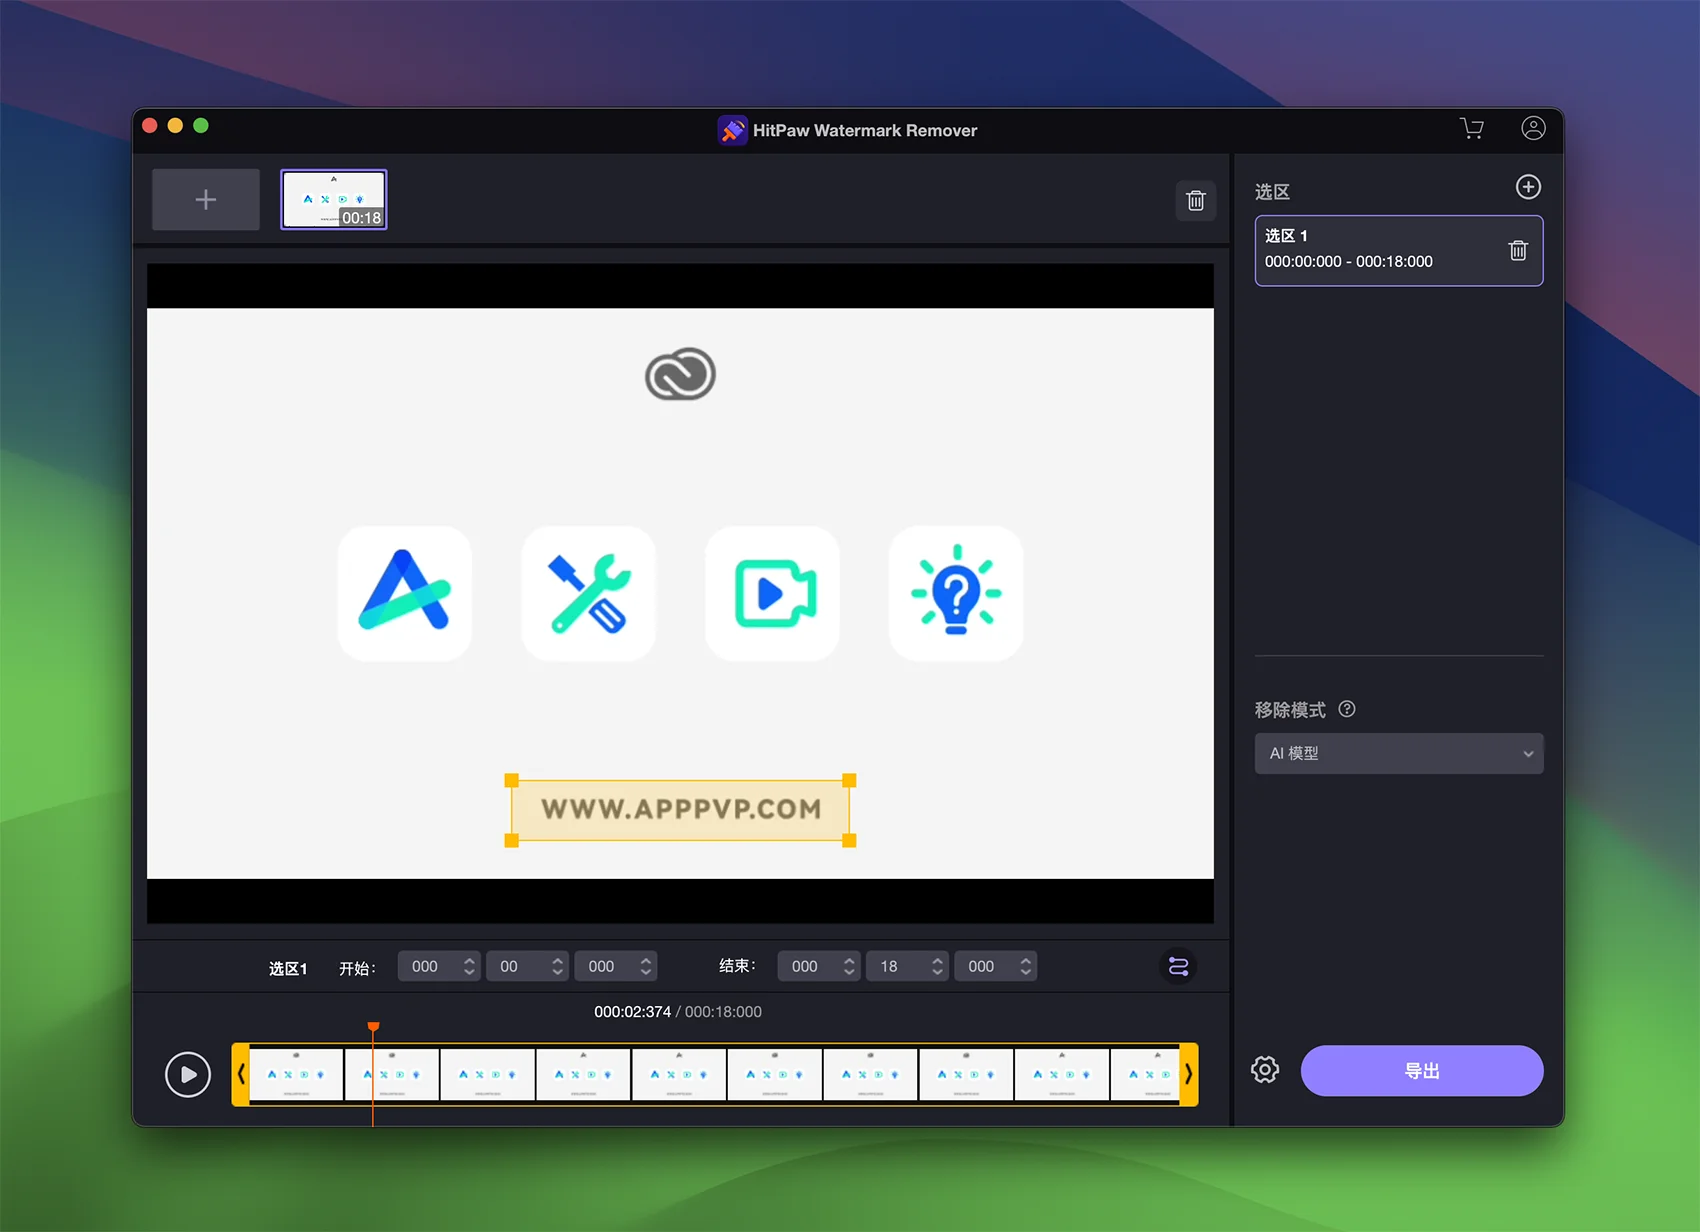
Task: Step the end milliseconds value
Action: 1025,966
